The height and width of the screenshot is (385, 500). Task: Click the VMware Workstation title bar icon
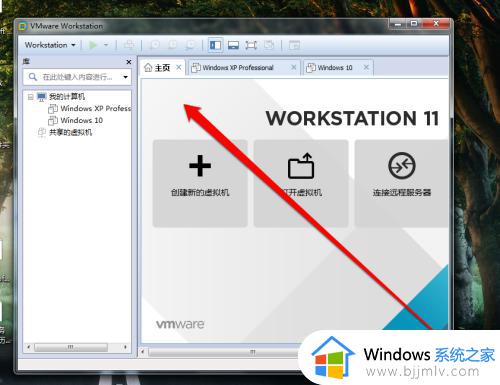click(23, 26)
